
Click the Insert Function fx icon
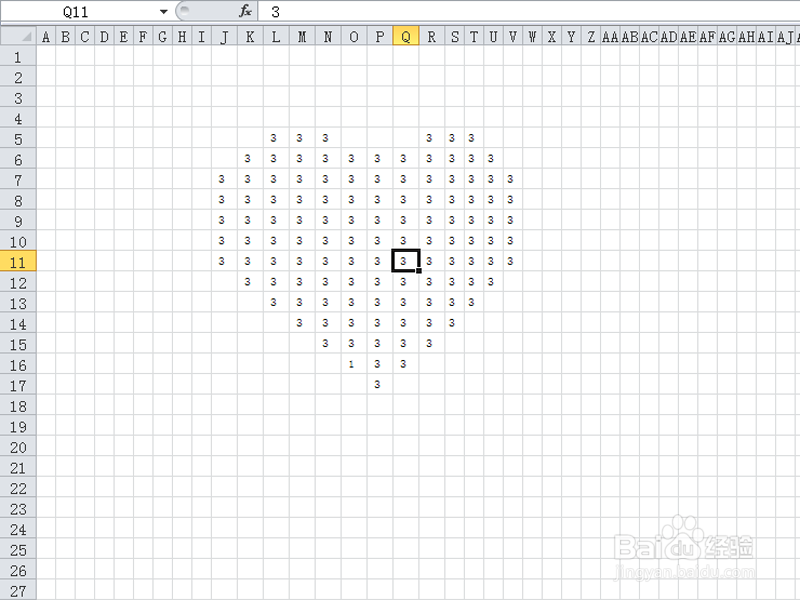(x=245, y=11)
